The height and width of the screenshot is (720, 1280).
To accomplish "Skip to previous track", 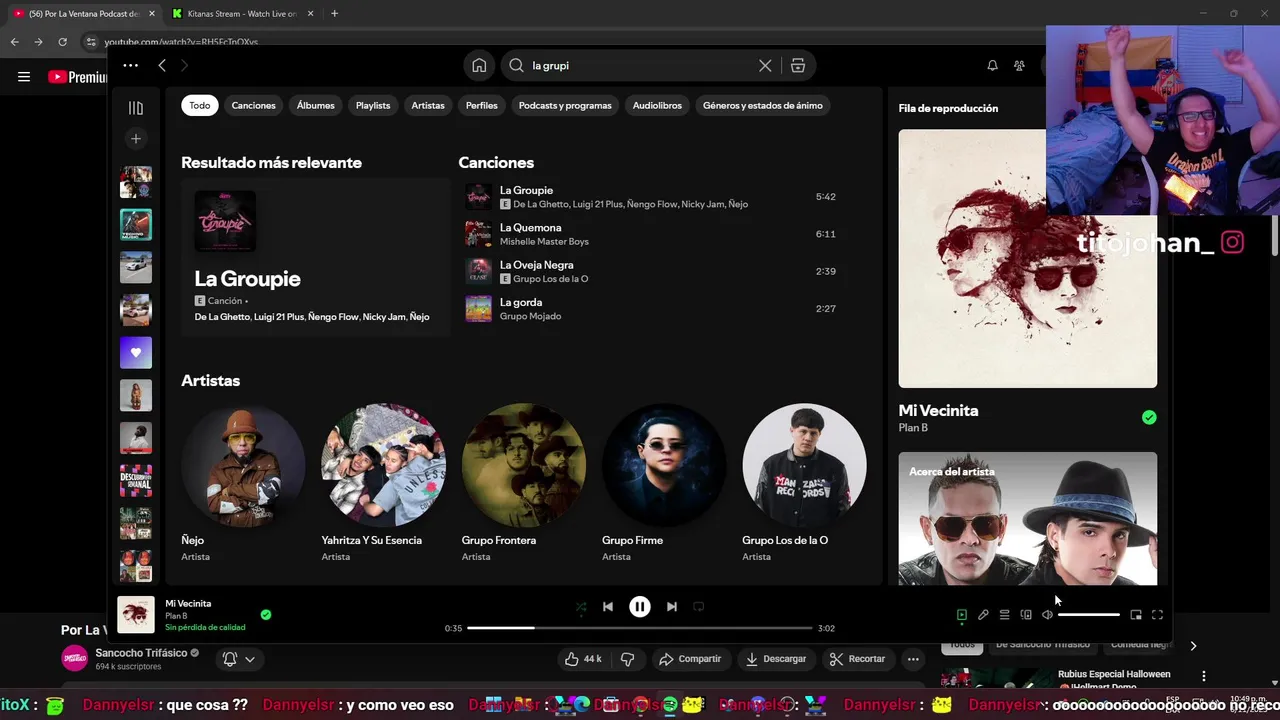I will click(x=608, y=606).
